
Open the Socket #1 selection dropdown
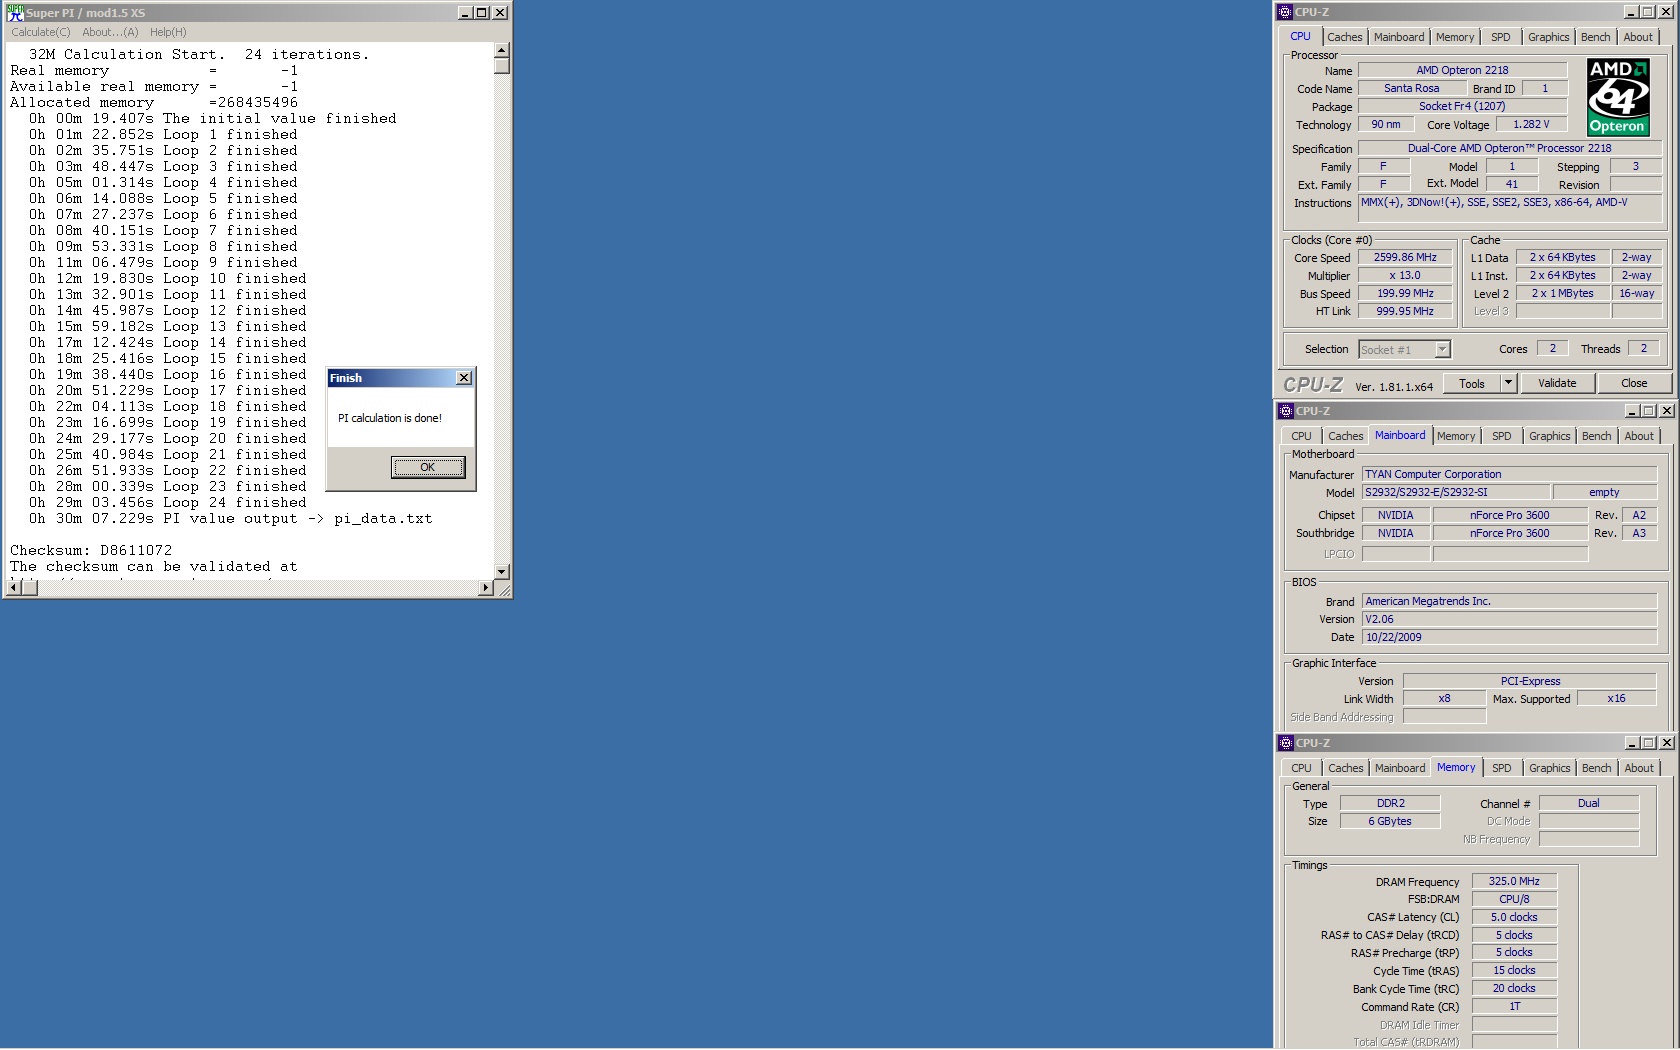point(1442,349)
